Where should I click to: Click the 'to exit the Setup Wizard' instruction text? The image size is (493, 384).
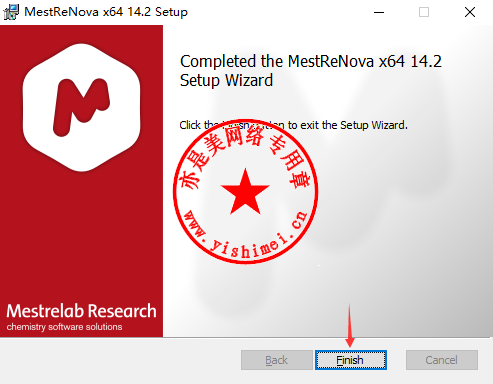coord(348,125)
